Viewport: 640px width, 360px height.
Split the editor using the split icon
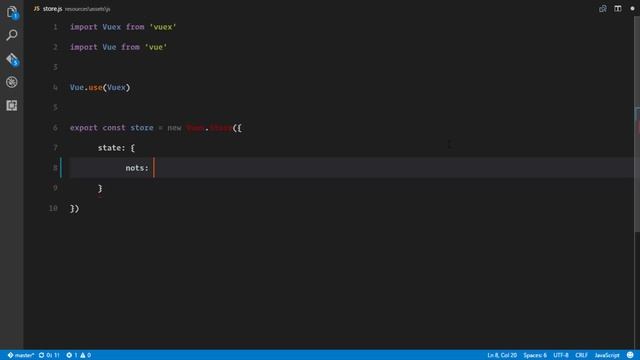coord(618,9)
